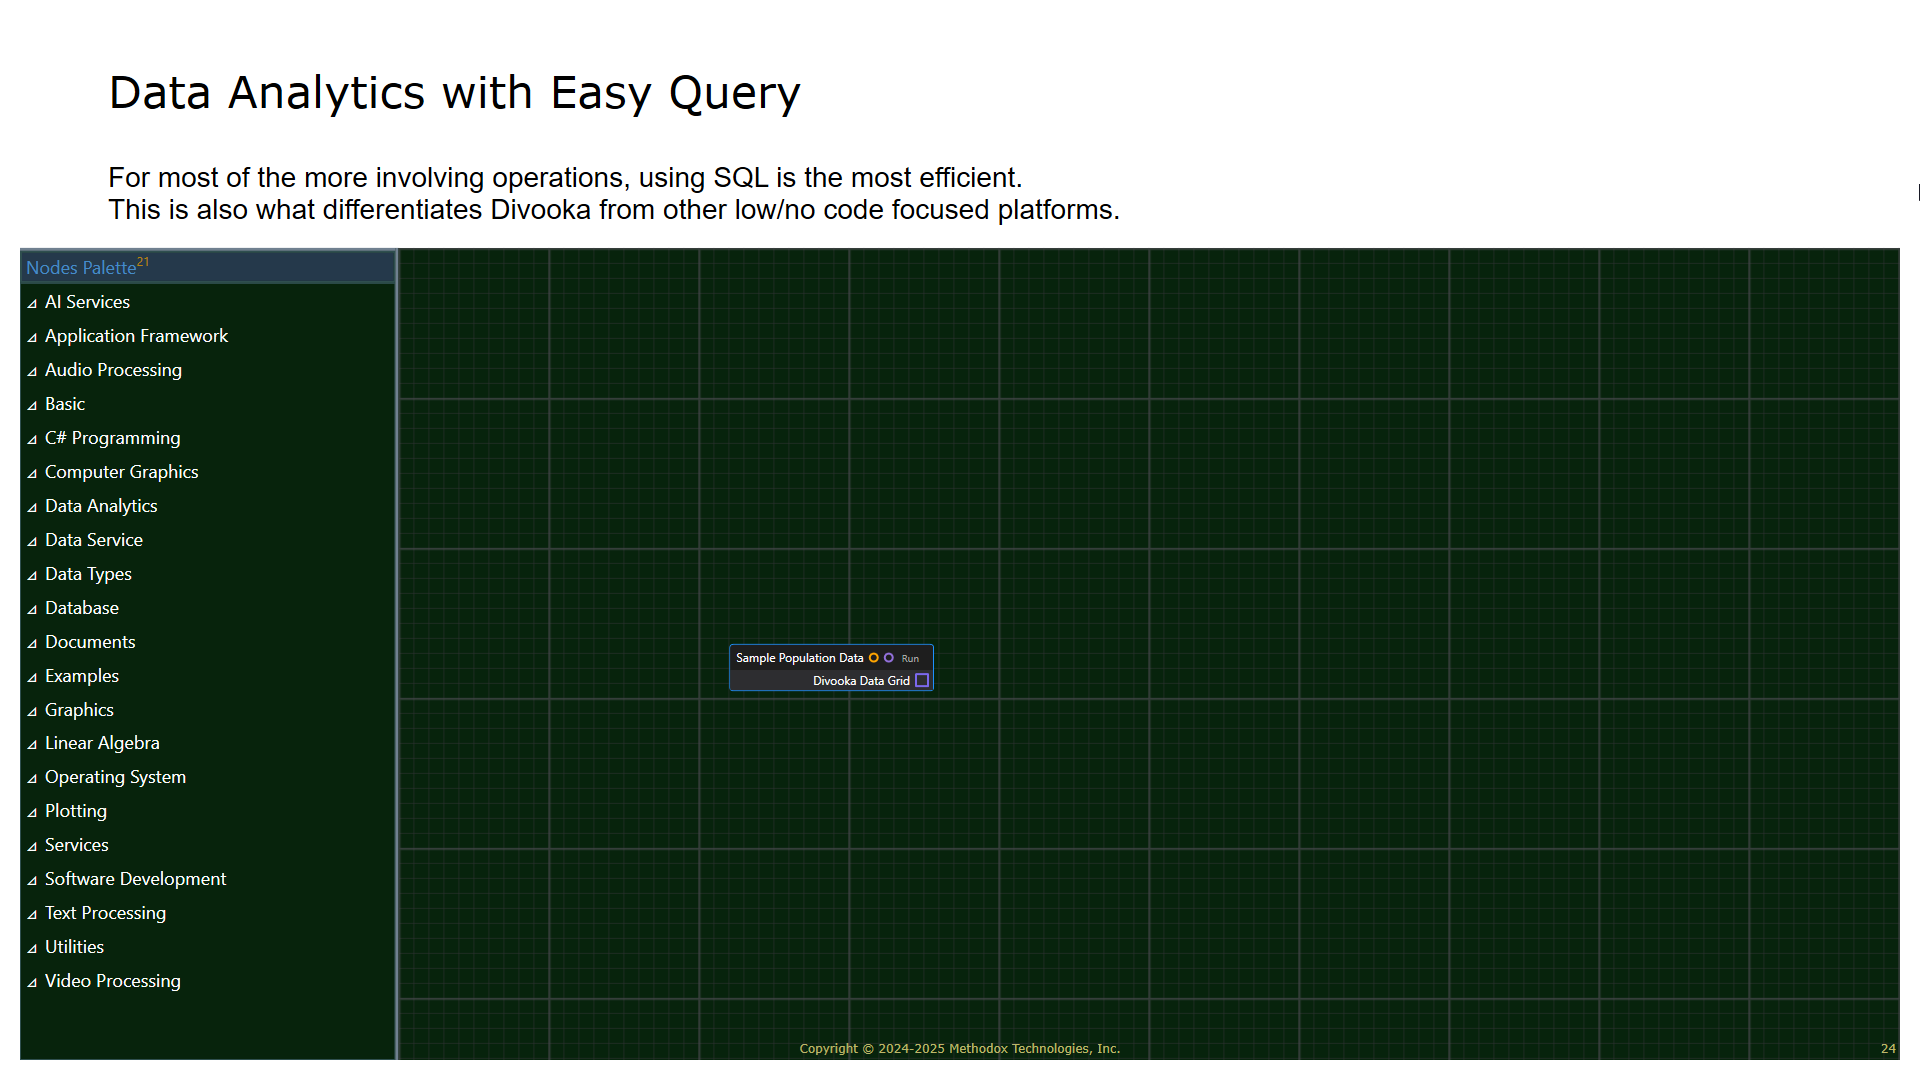Expand the AI Services category arrow
The width and height of the screenshot is (1920, 1080).
[32, 303]
